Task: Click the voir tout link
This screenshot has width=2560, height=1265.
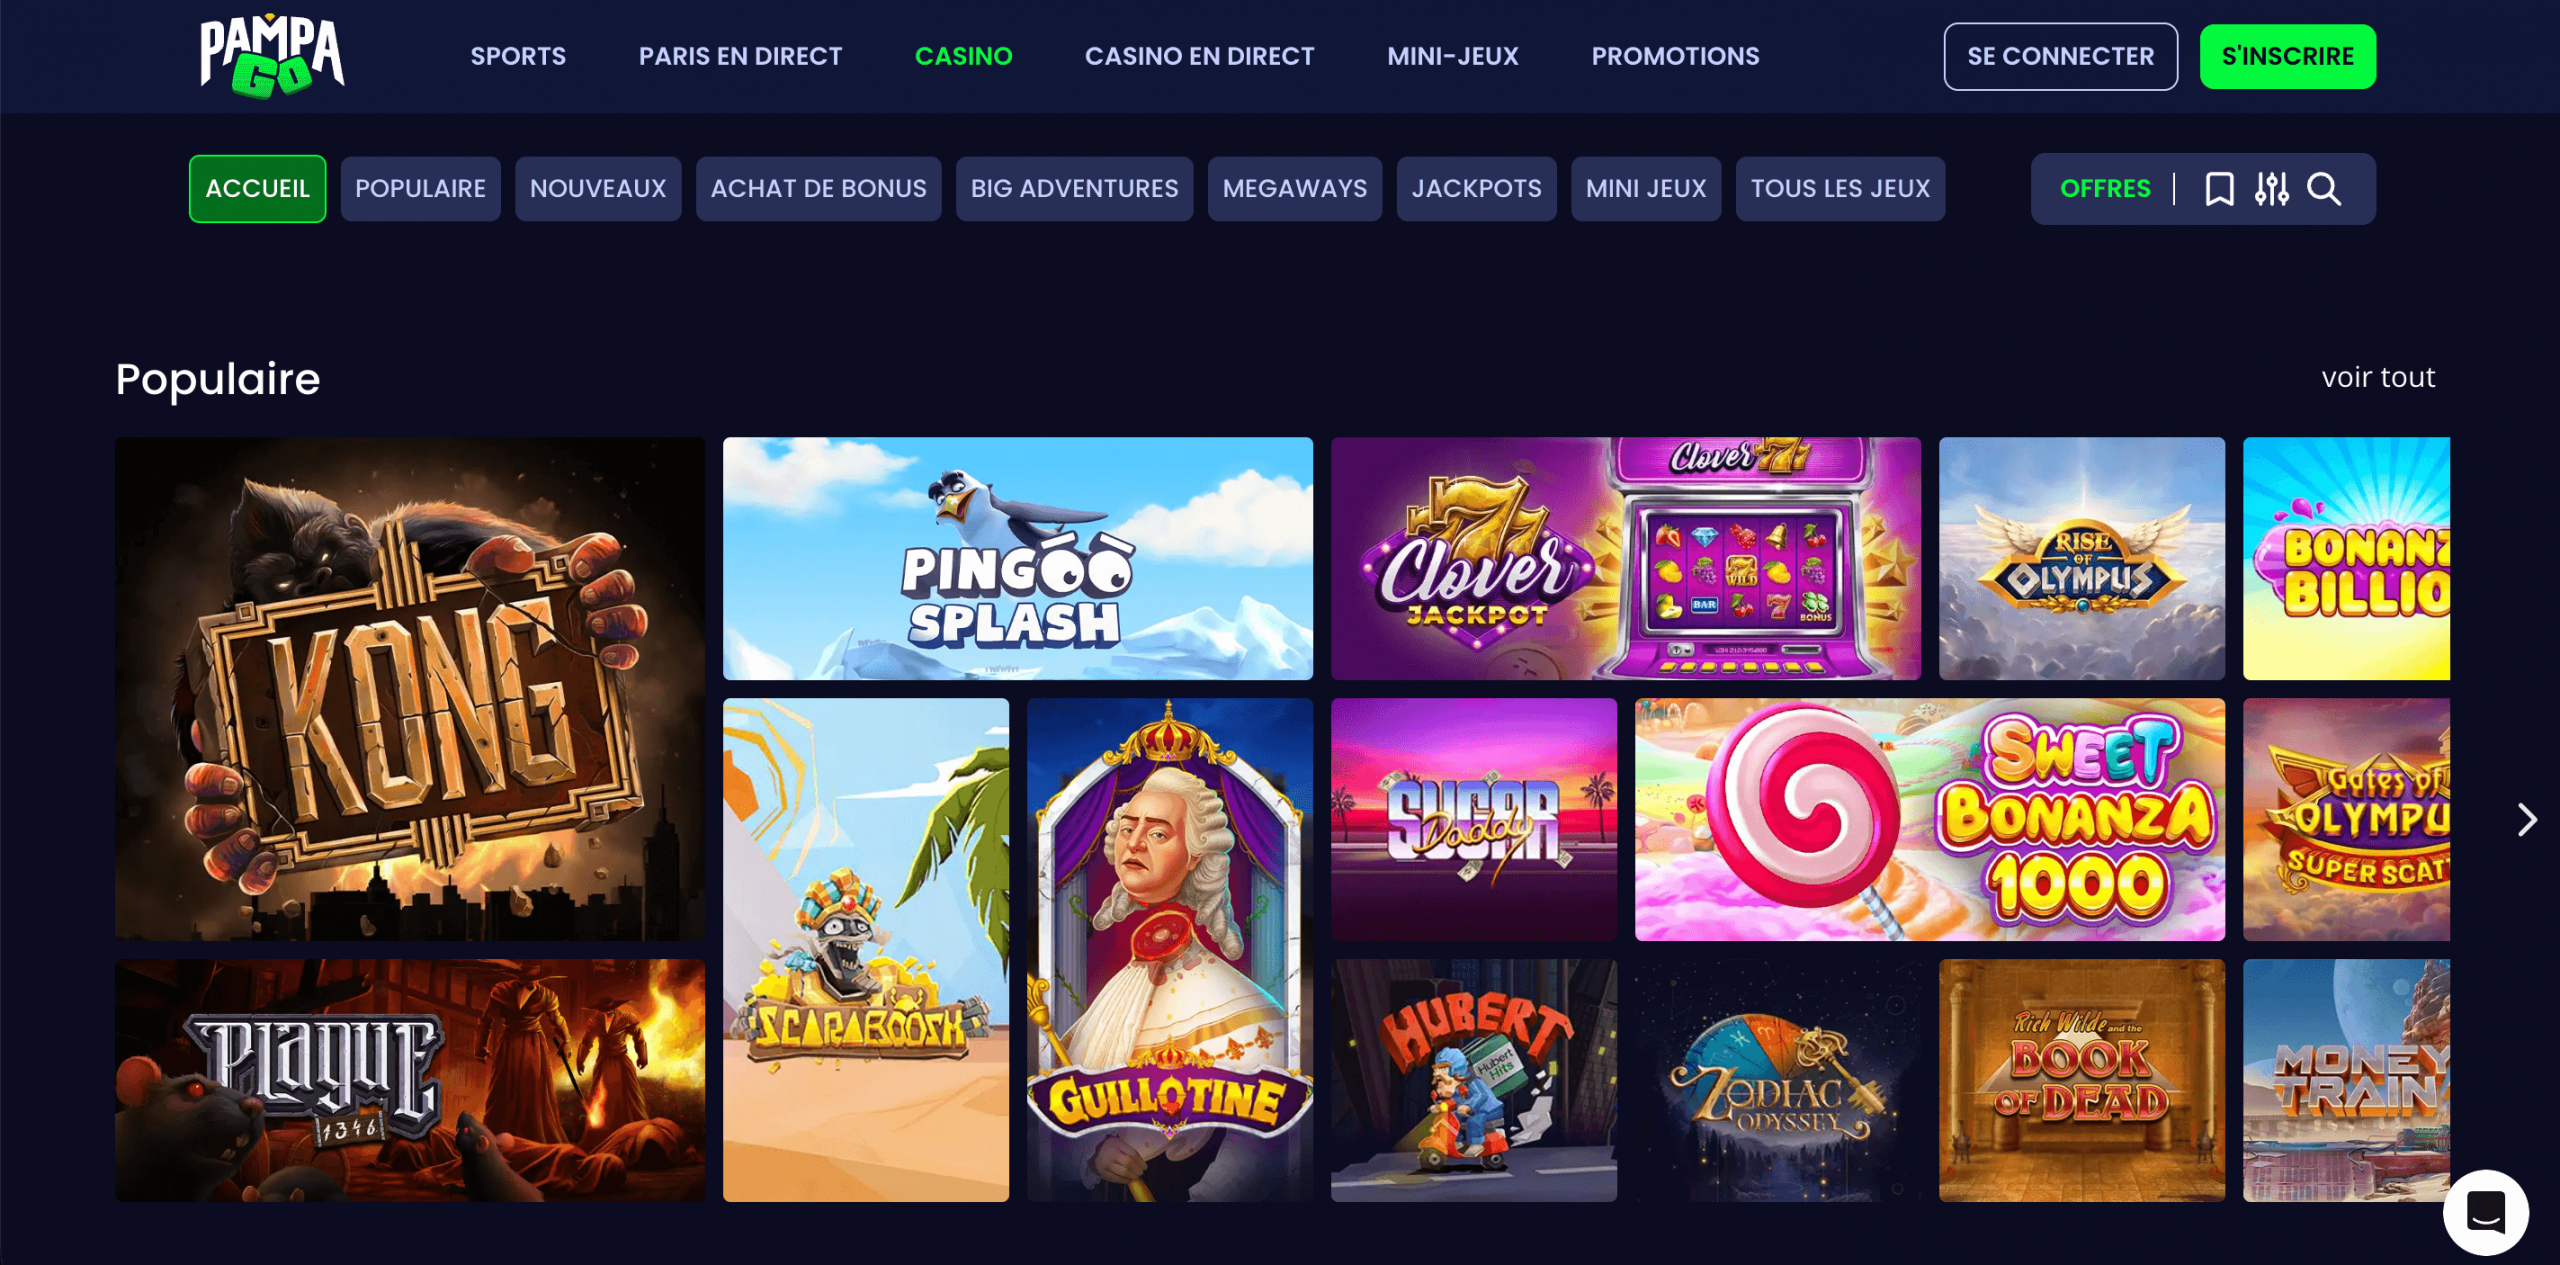Action: click(x=2378, y=378)
